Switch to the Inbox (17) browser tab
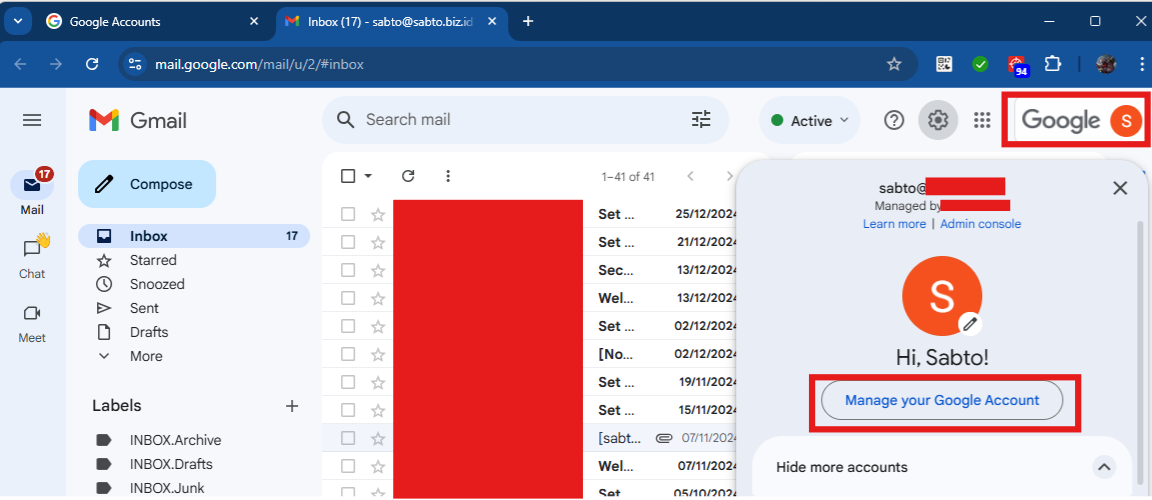 (392, 21)
